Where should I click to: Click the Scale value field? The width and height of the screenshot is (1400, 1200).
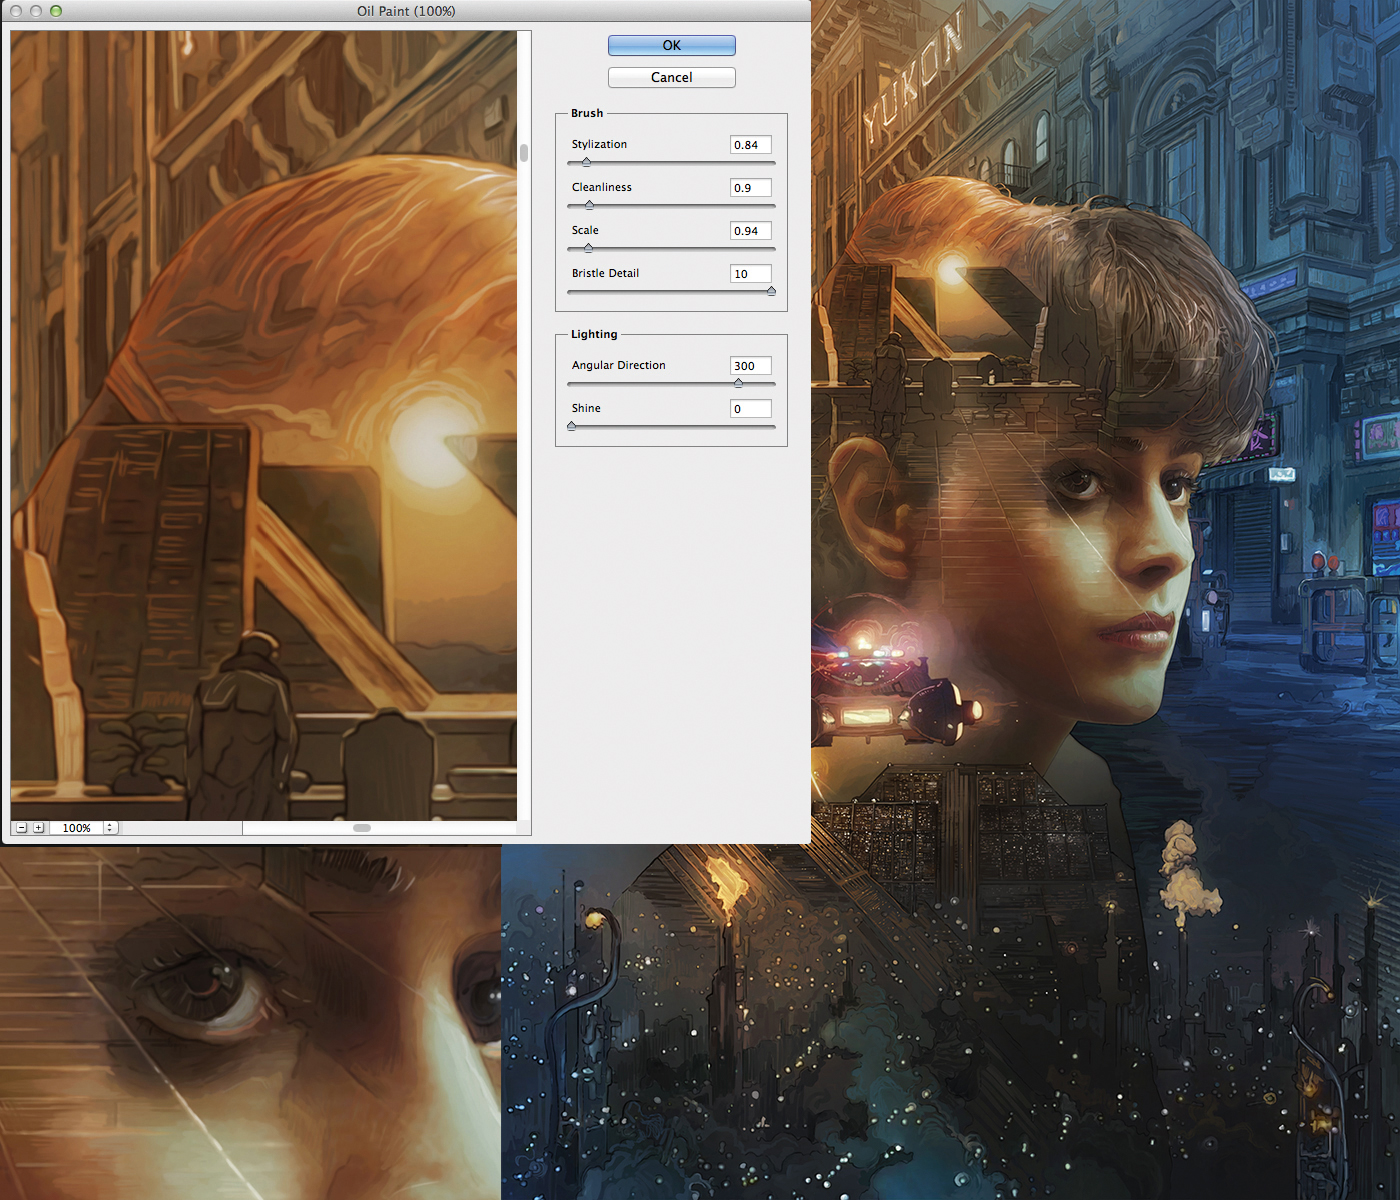[750, 231]
